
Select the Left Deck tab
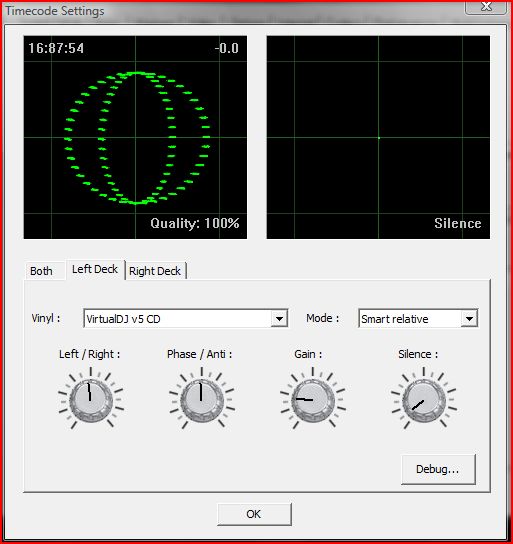click(95, 269)
